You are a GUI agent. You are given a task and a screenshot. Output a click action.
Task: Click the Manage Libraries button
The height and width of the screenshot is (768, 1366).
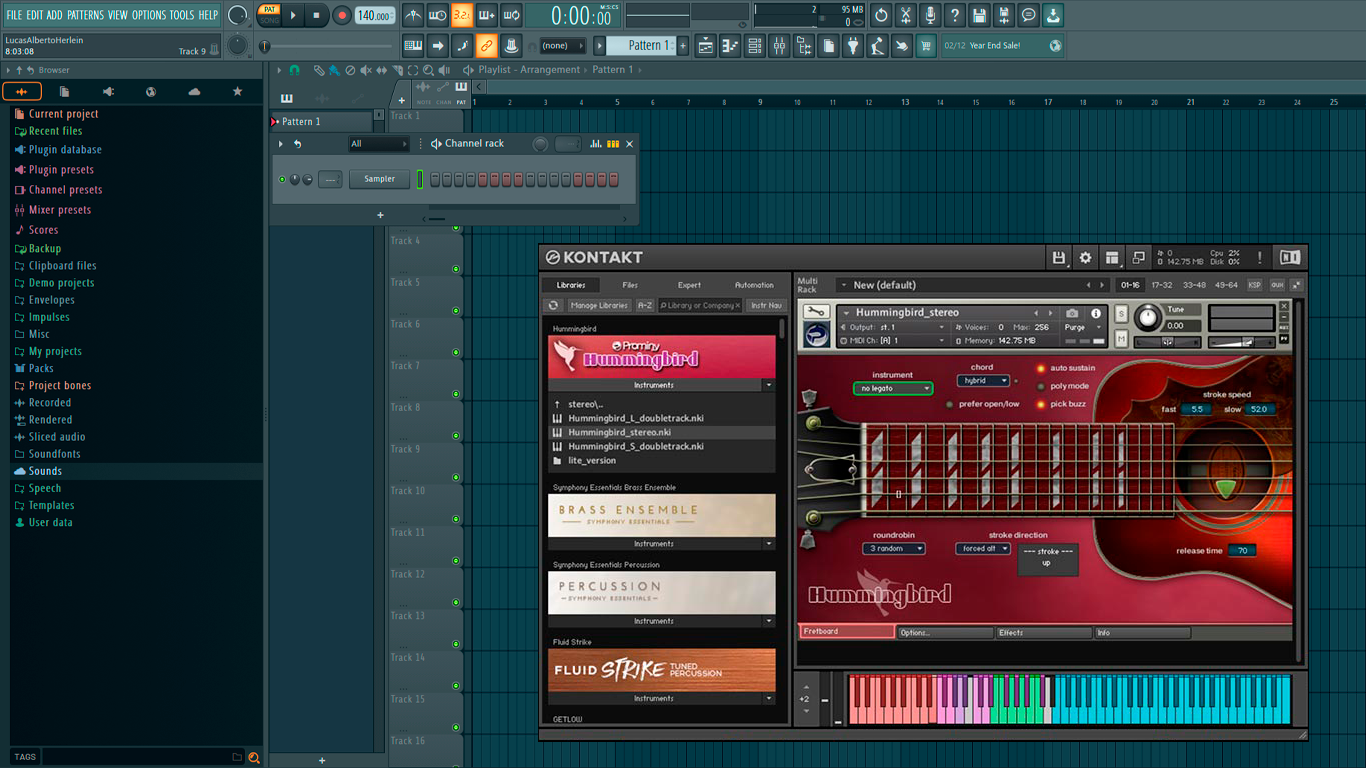[600, 305]
